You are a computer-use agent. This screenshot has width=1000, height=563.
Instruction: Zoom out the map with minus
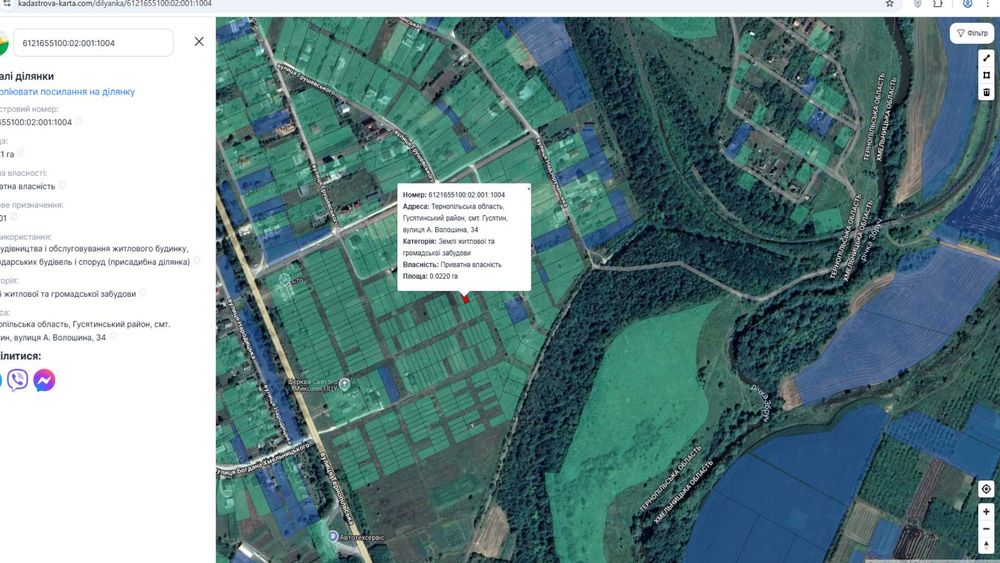coord(986,529)
